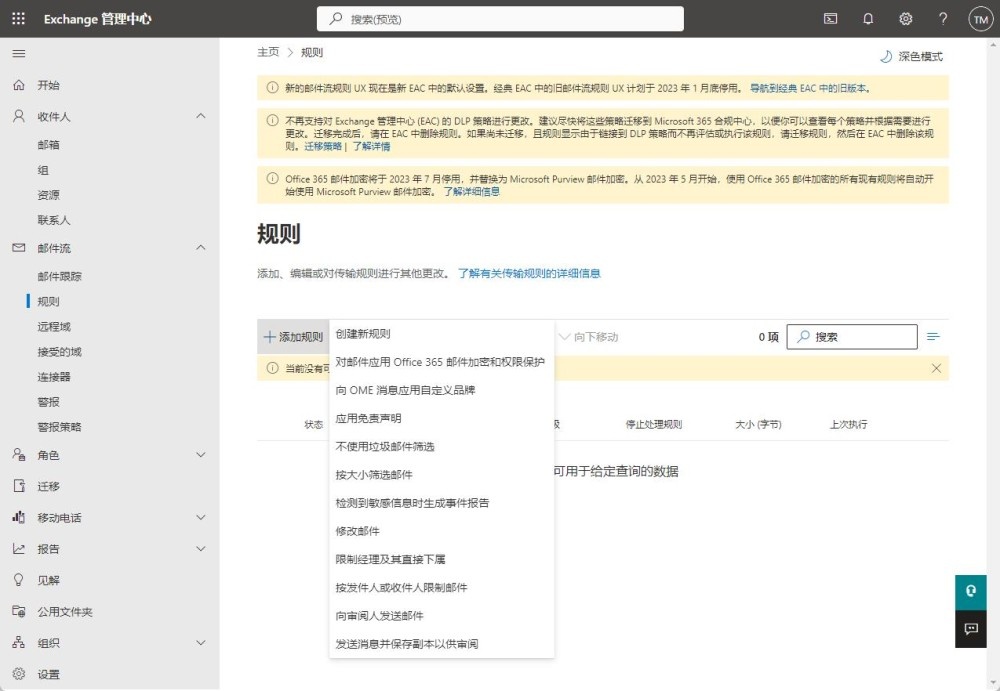Open the app launcher waffle icon

(x=19, y=19)
